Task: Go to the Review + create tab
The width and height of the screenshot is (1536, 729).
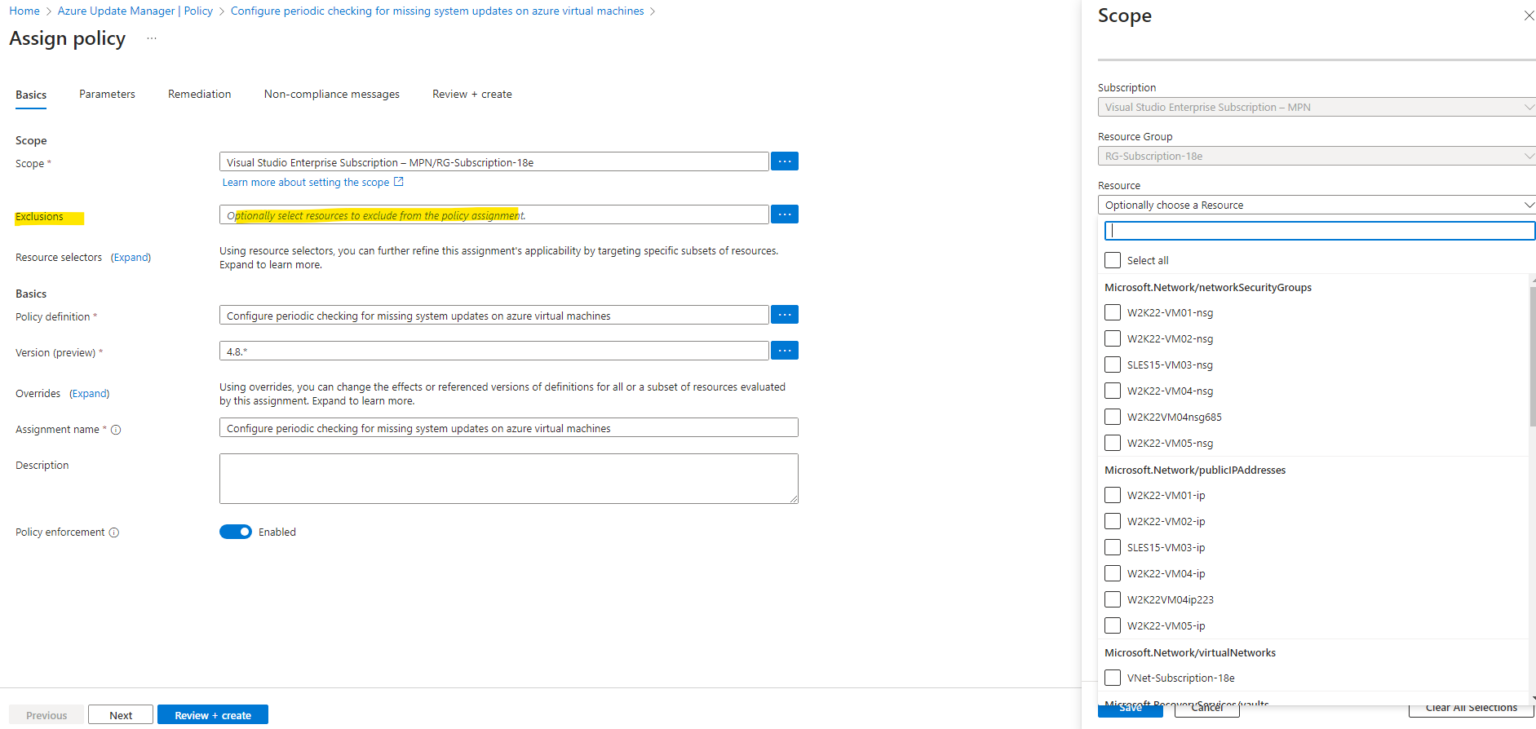Action: tap(472, 94)
